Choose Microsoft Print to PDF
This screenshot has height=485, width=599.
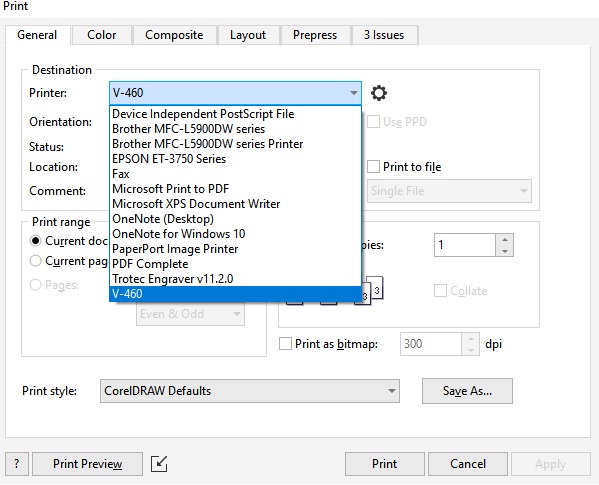click(235, 189)
